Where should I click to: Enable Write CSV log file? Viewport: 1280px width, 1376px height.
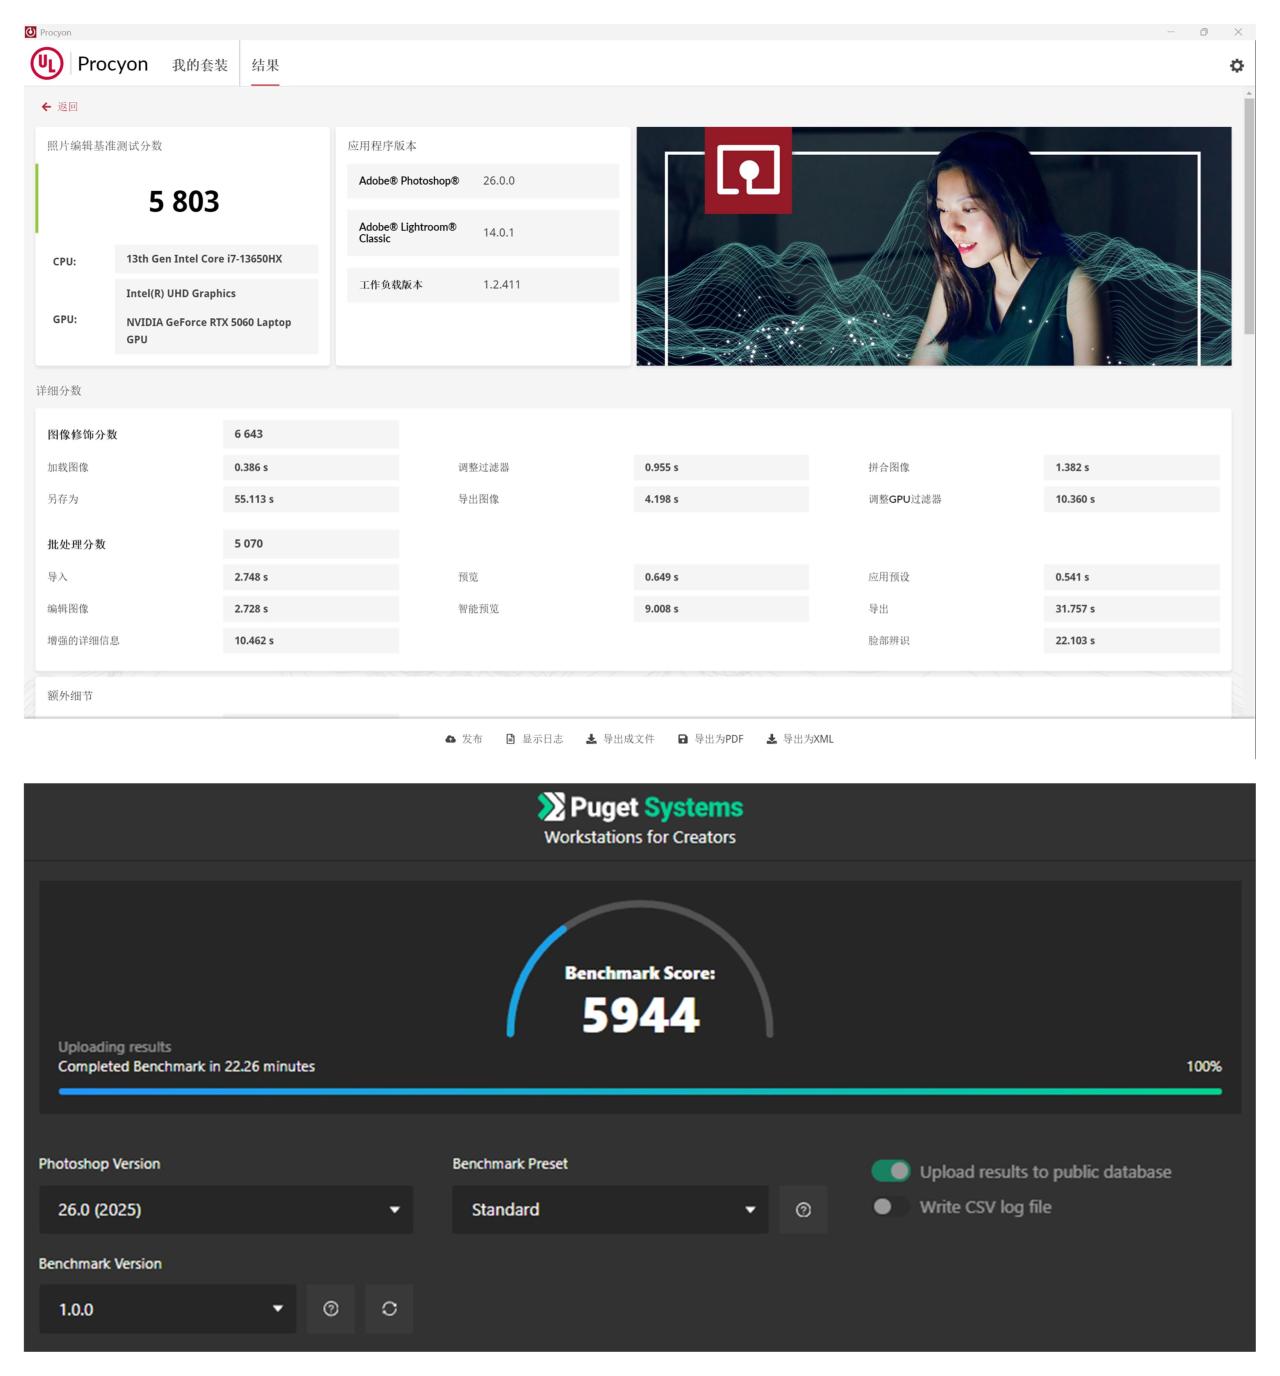(x=890, y=1207)
